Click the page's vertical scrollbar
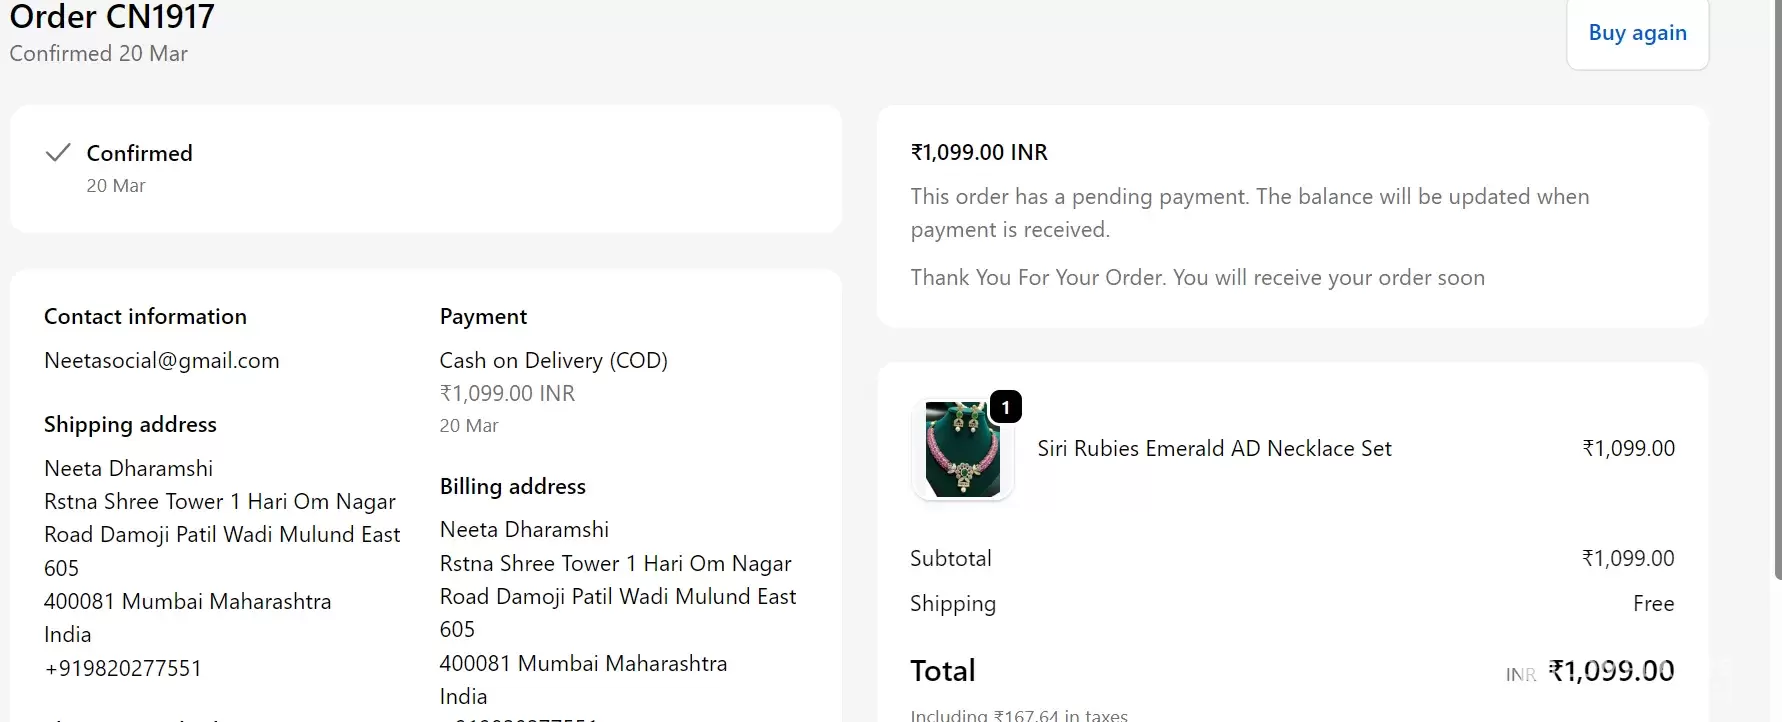The height and width of the screenshot is (722, 1782). click(1776, 300)
